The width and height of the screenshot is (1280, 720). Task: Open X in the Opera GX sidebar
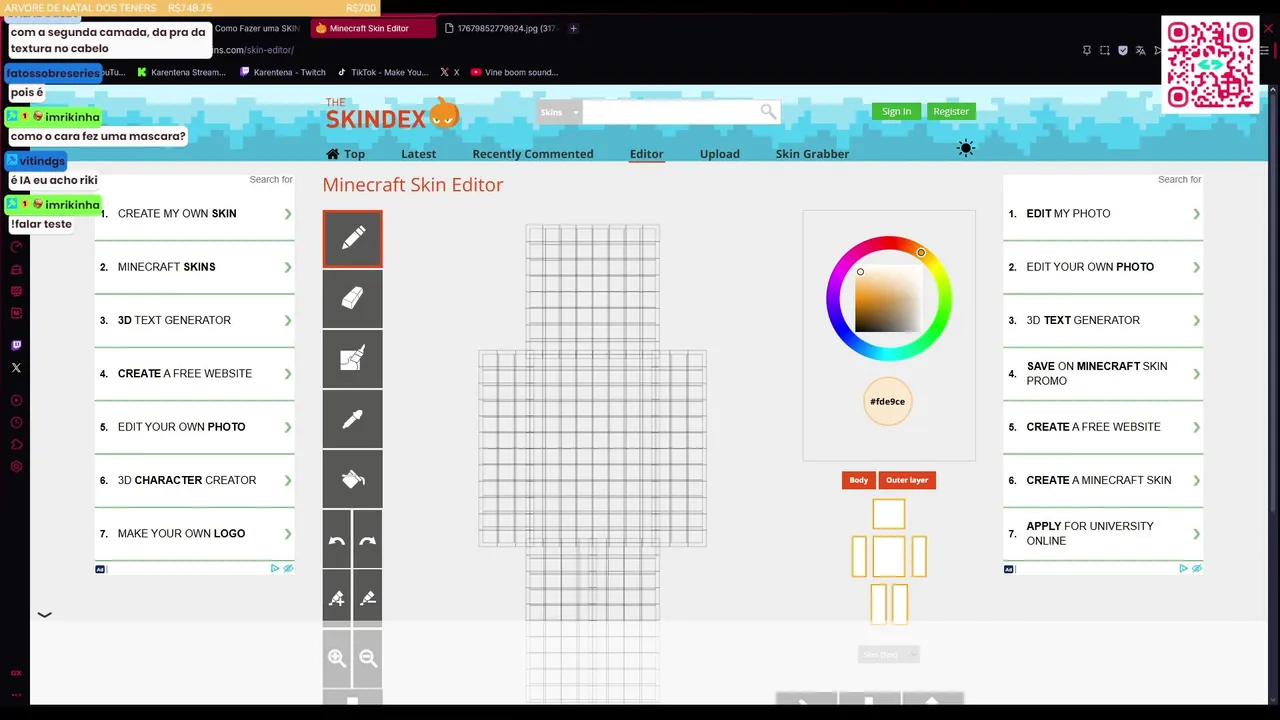[16, 368]
